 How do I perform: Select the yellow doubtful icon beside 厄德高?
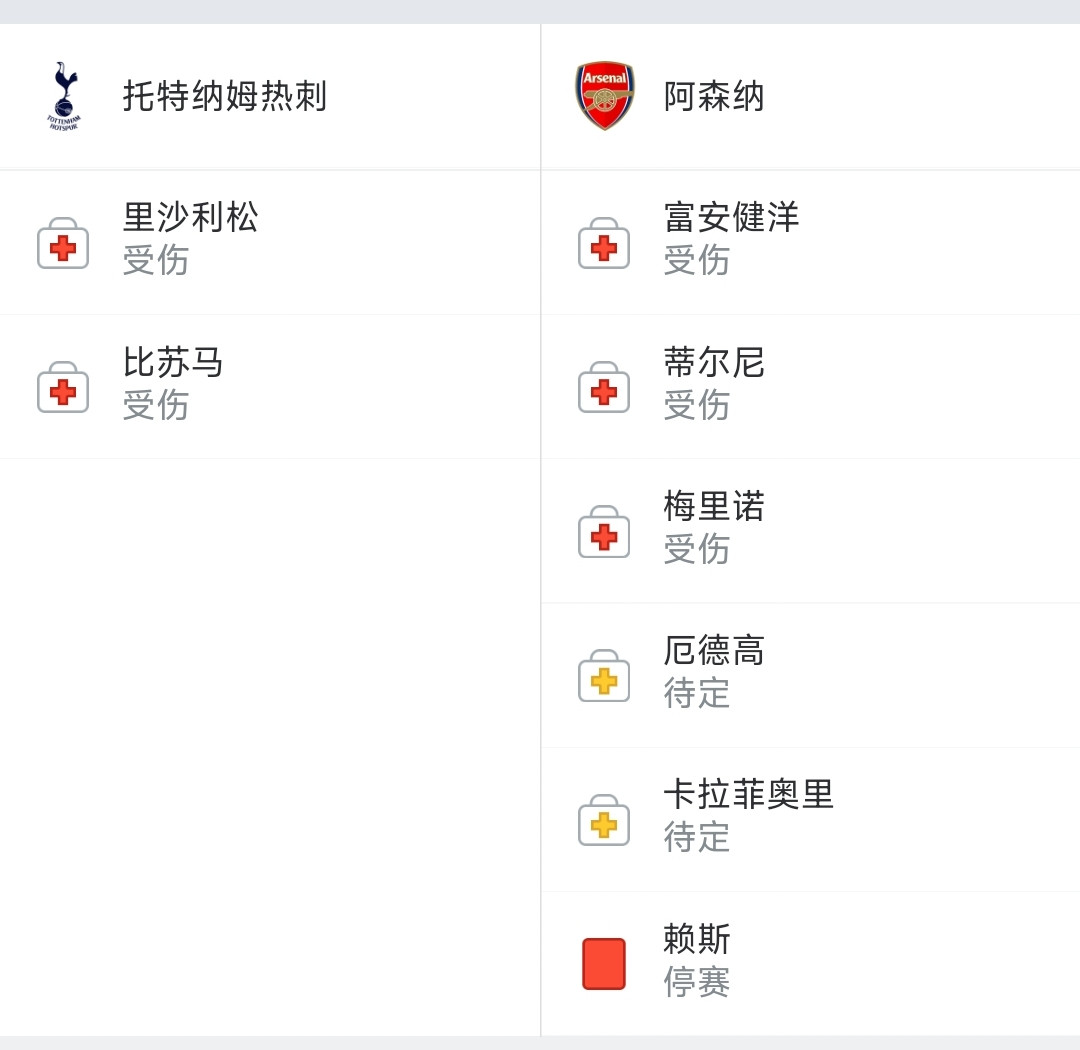click(x=604, y=676)
